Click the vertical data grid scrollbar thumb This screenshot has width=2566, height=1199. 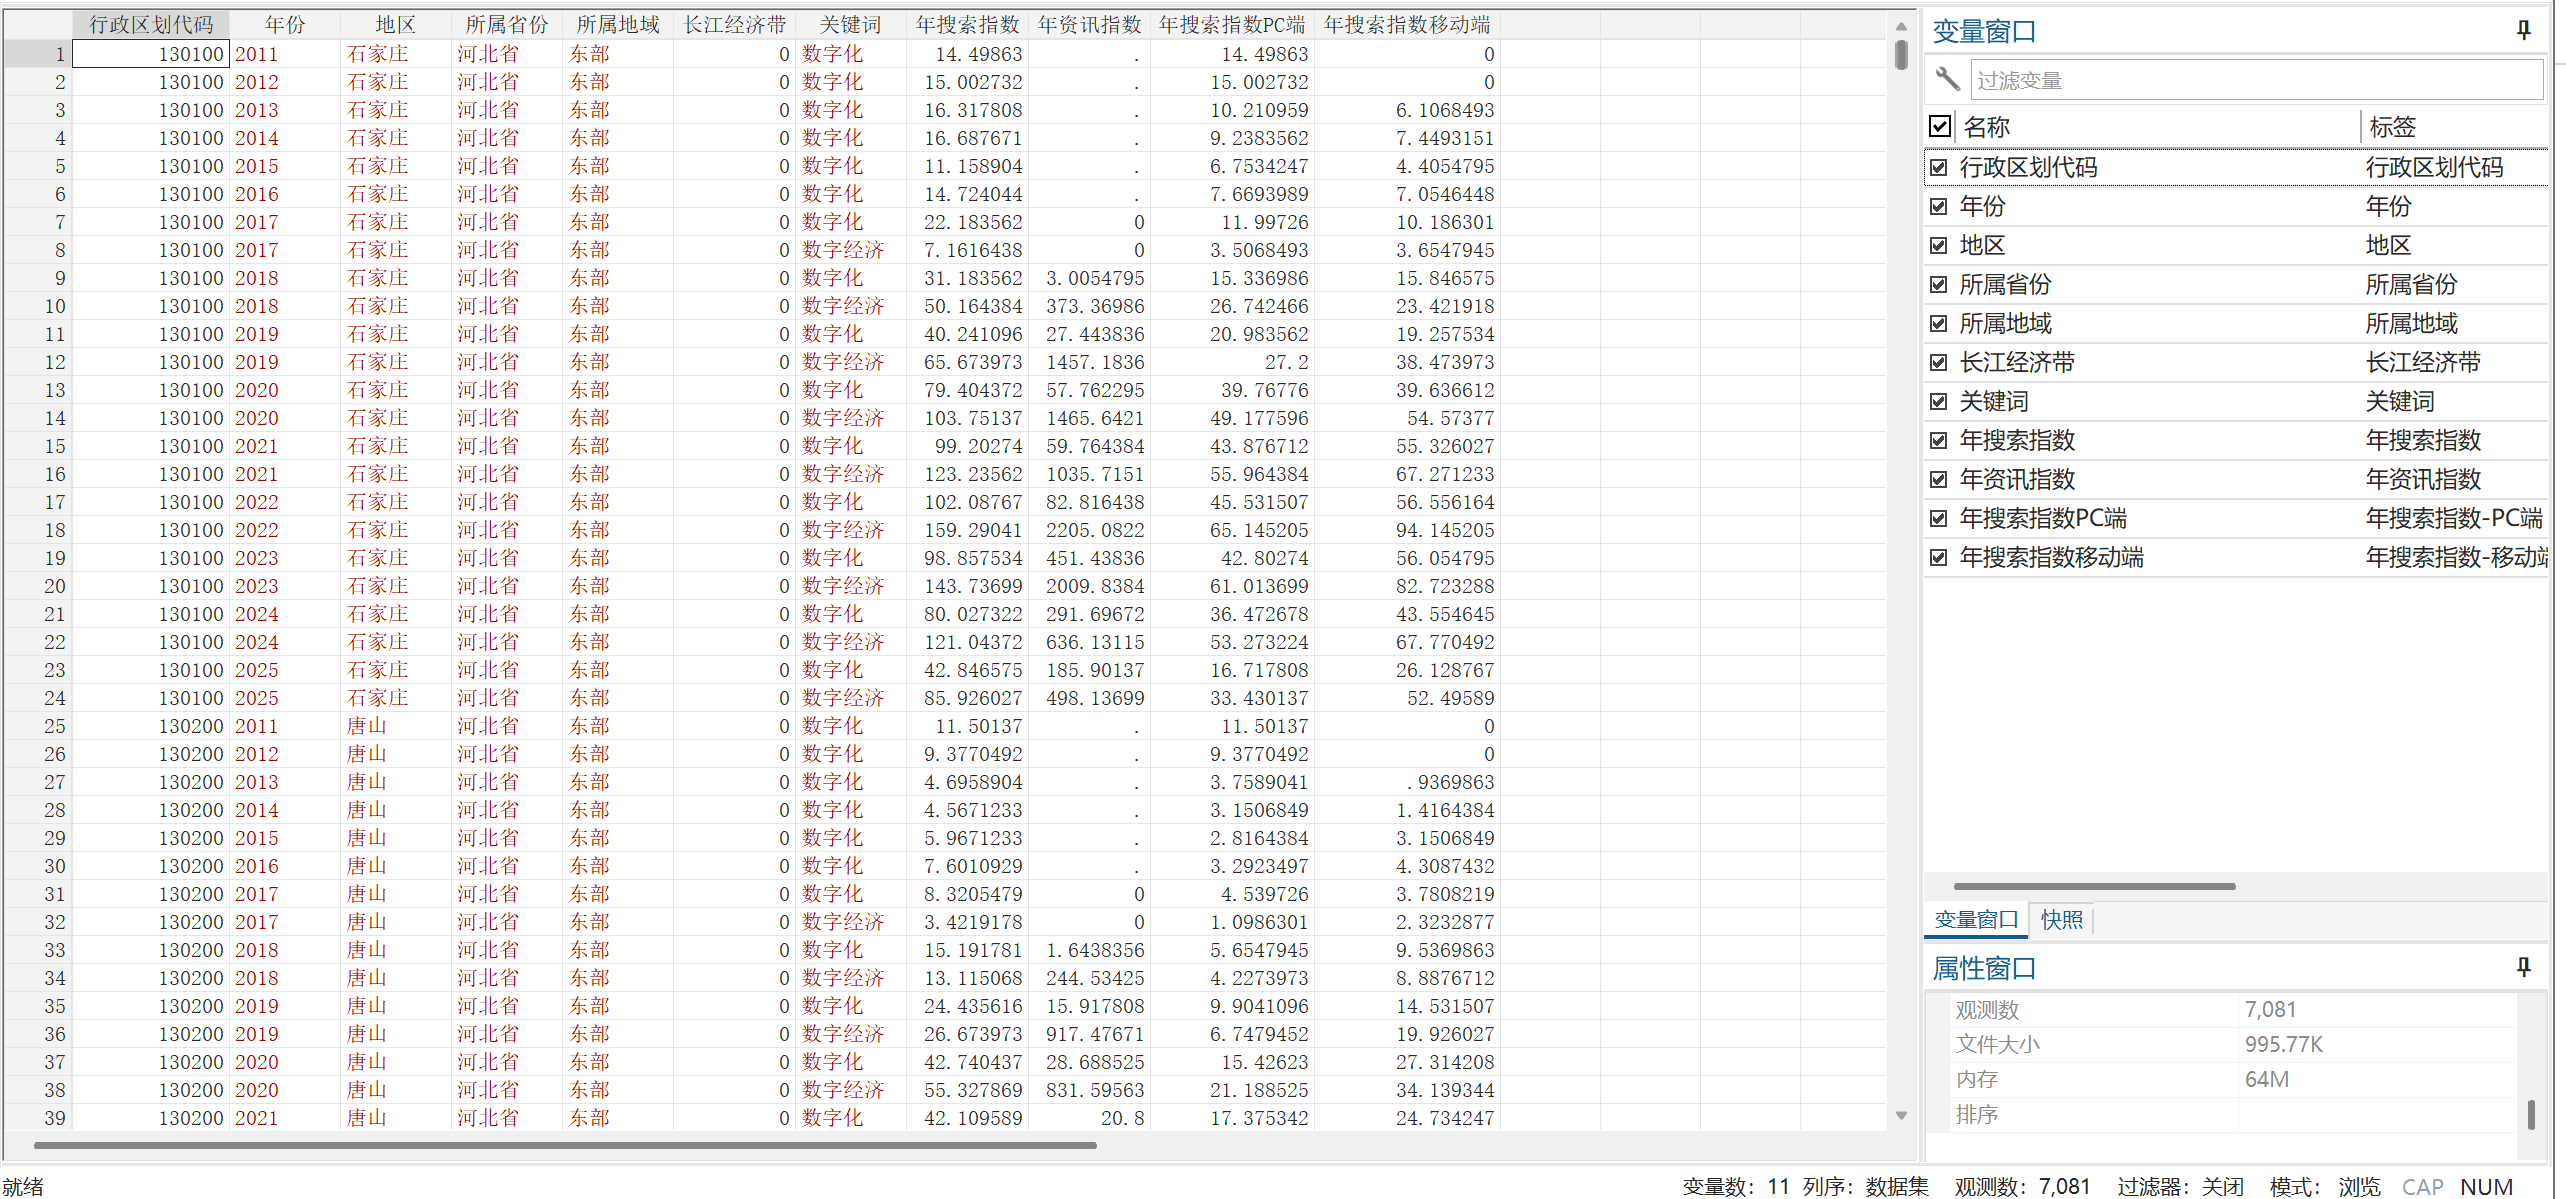(1901, 55)
